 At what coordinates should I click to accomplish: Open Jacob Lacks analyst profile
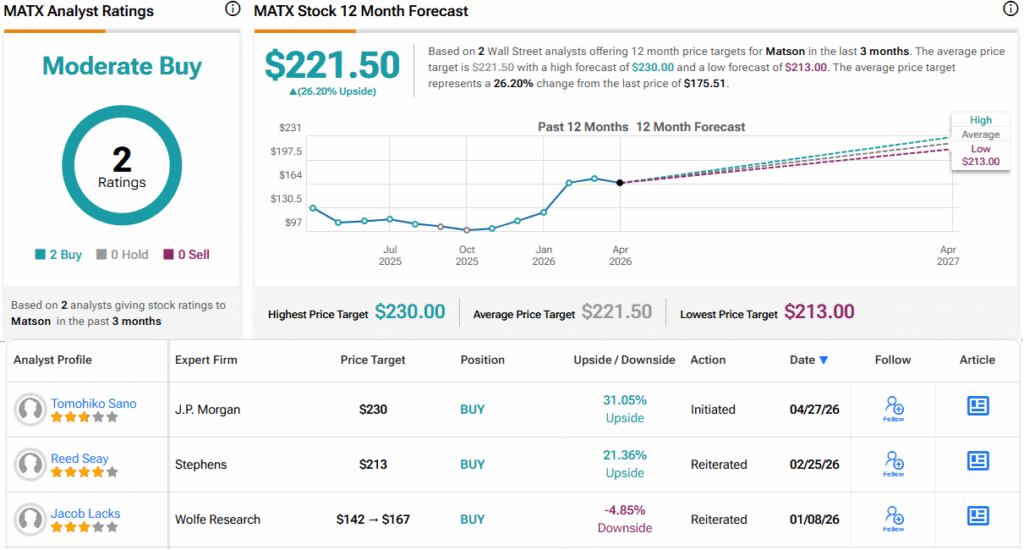pyautogui.click(x=86, y=513)
